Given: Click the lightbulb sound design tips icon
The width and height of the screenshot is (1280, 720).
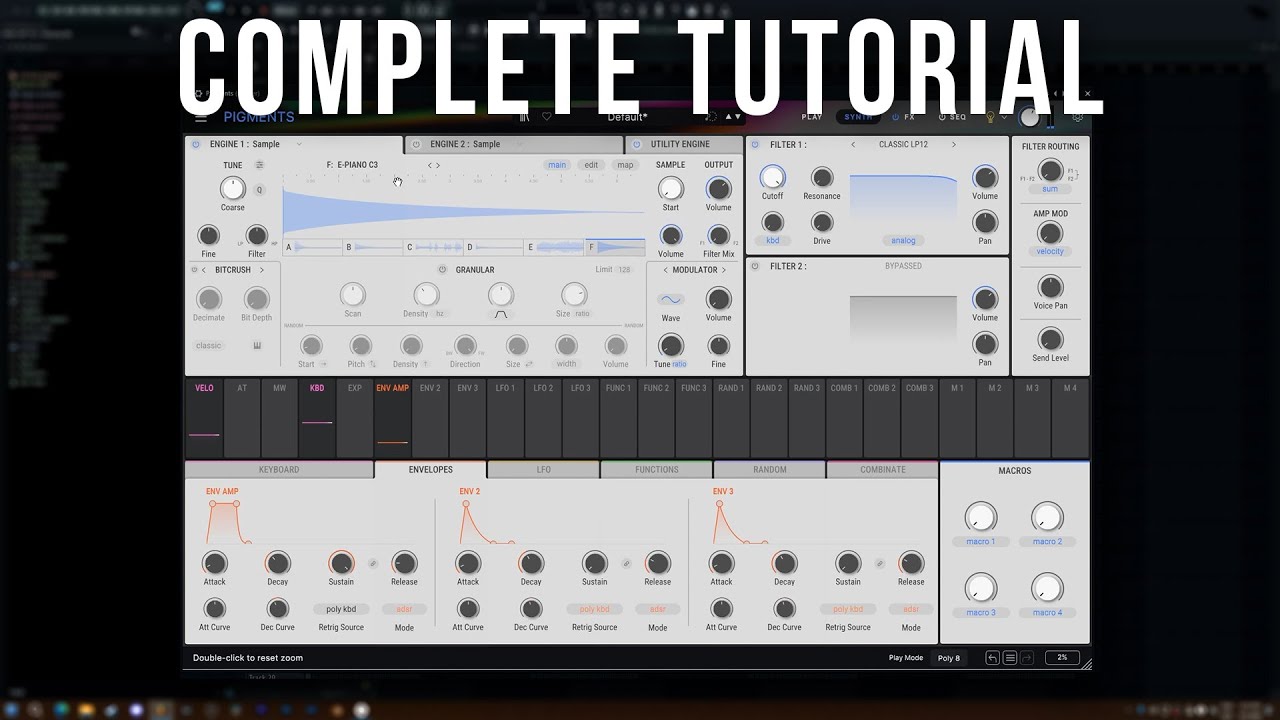Looking at the screenshot, I should [x=991, y=117].
